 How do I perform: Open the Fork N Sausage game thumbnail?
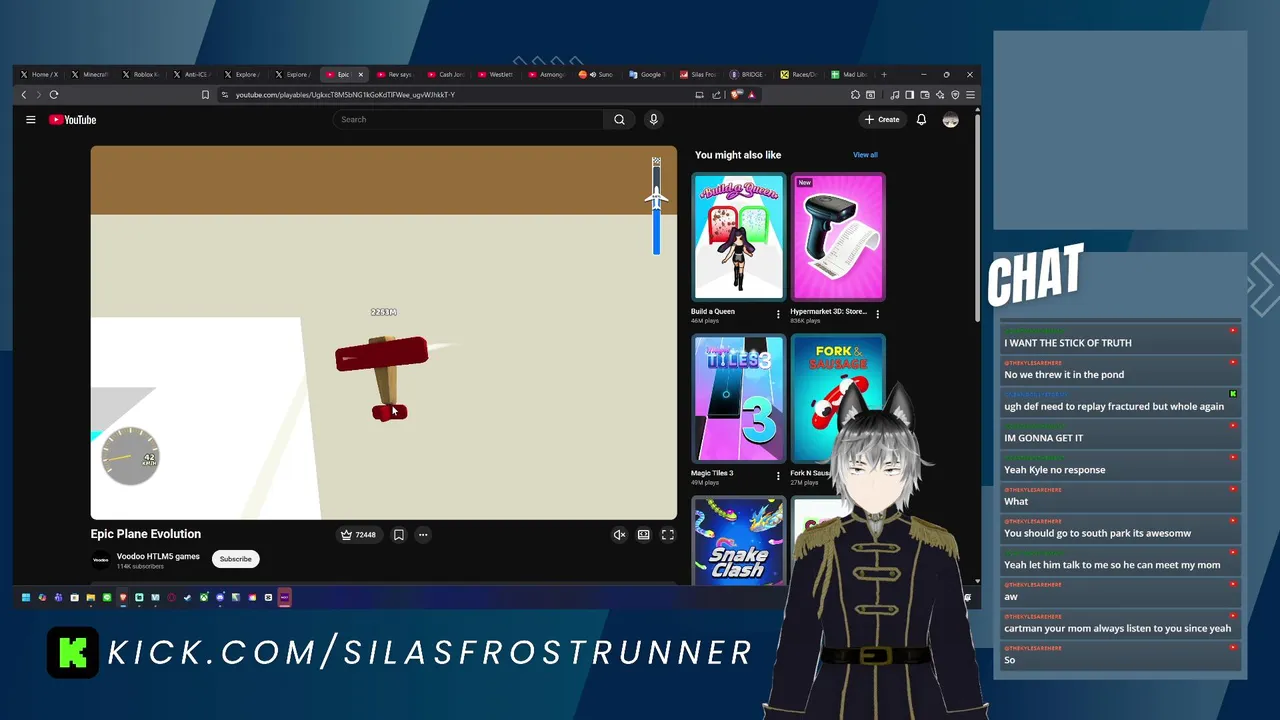[838, 399]
